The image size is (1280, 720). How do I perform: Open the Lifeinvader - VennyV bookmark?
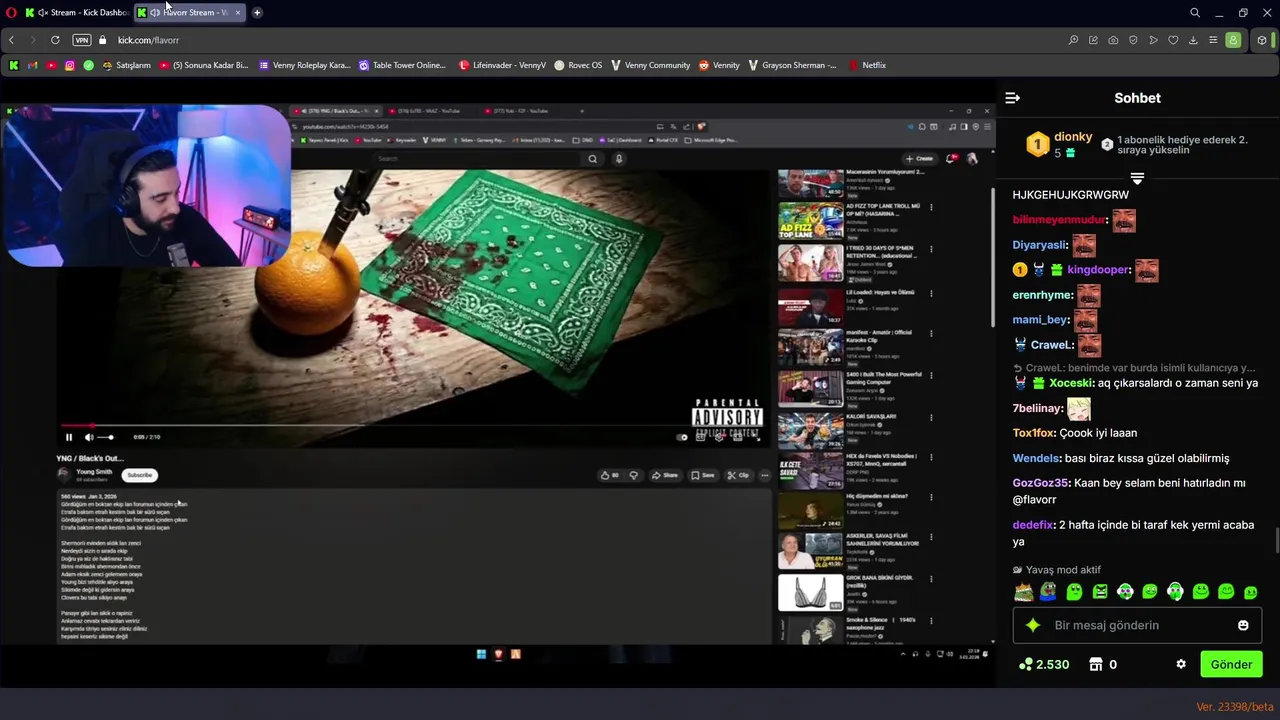[502, 65]
